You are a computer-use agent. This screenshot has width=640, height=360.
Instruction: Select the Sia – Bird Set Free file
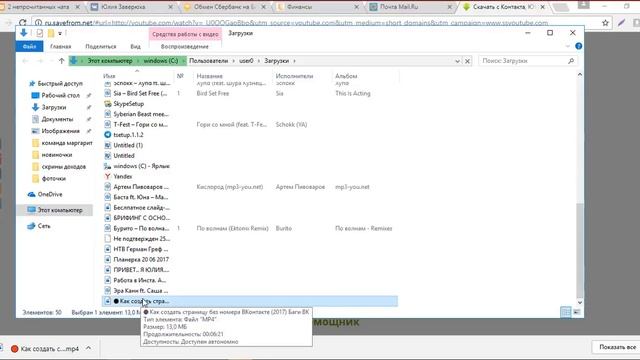tap(140, 93)
